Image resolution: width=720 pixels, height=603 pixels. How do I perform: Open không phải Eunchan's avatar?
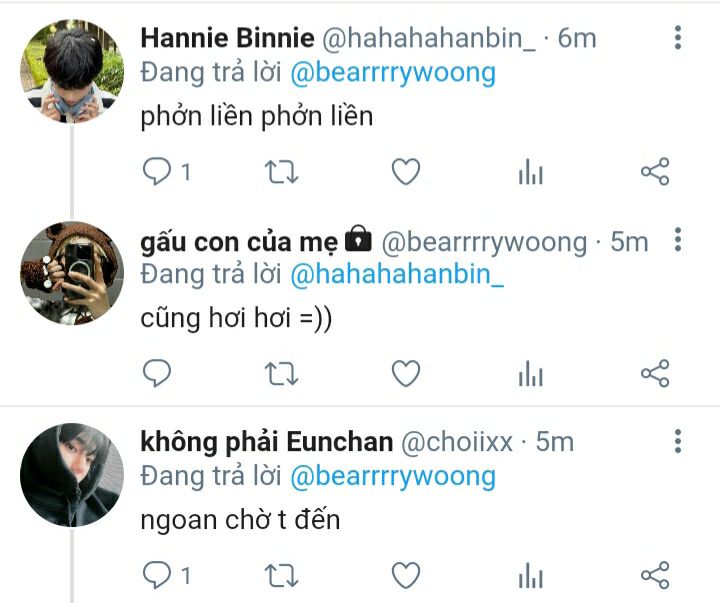72,474
